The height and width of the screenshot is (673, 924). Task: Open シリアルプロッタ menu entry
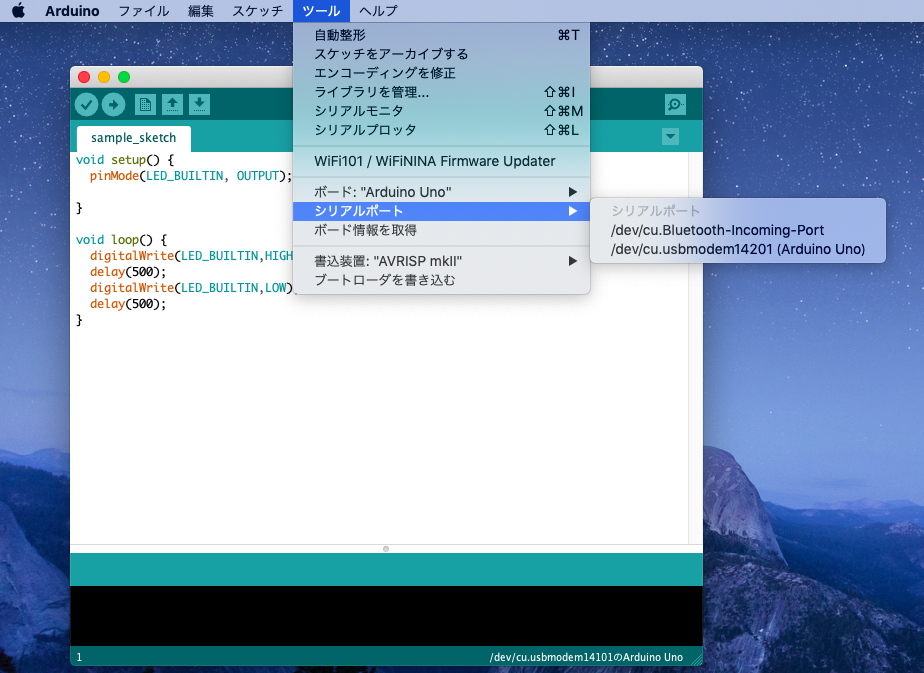[x=441, y=130]
